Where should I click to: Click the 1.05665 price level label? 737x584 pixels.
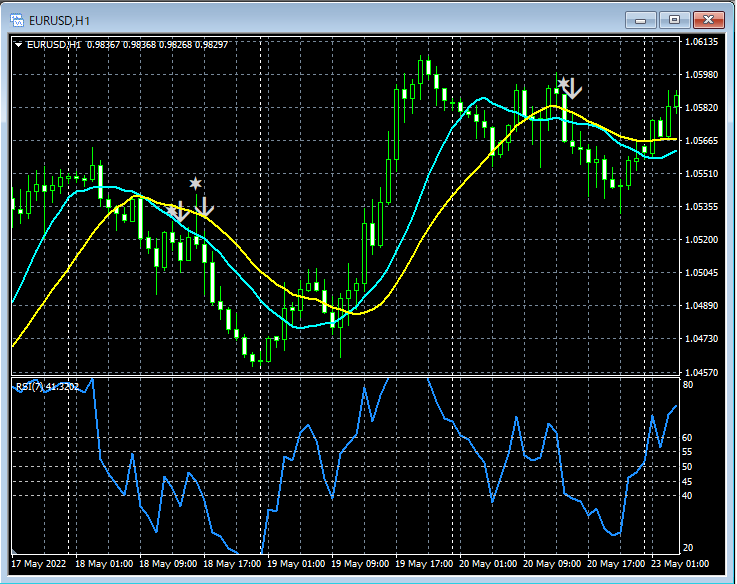702,141
